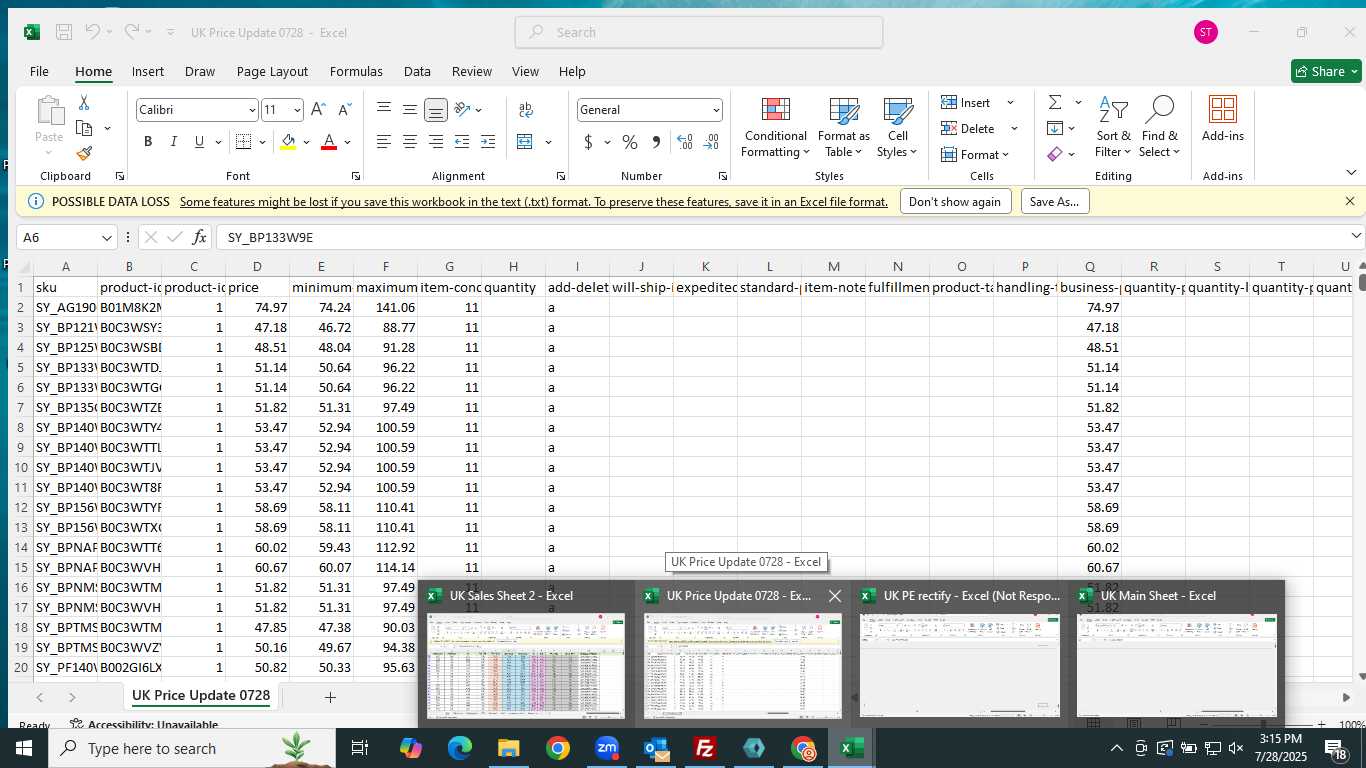This screenshot has width=1366, height=768.
Task: Click the Borders icon
Action: [x=243, y=142]
